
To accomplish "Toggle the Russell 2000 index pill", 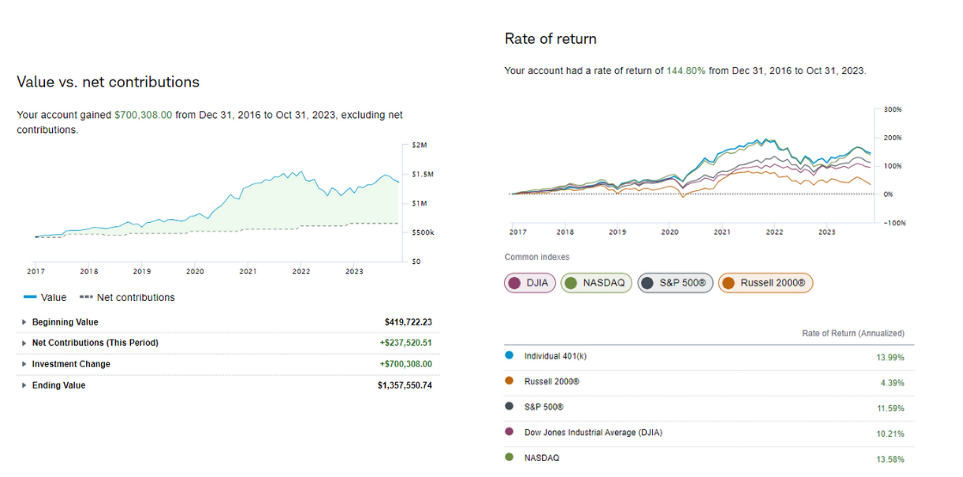I will 766,283.
